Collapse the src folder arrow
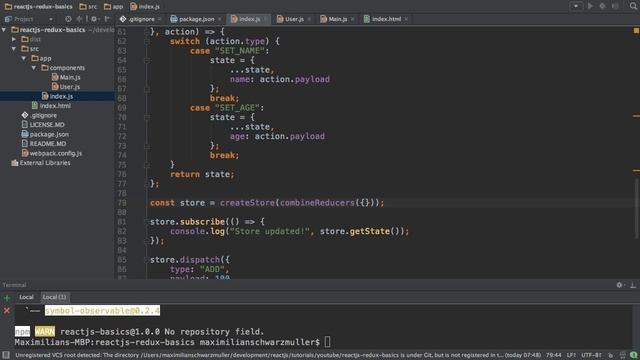 tap(14, 49)
